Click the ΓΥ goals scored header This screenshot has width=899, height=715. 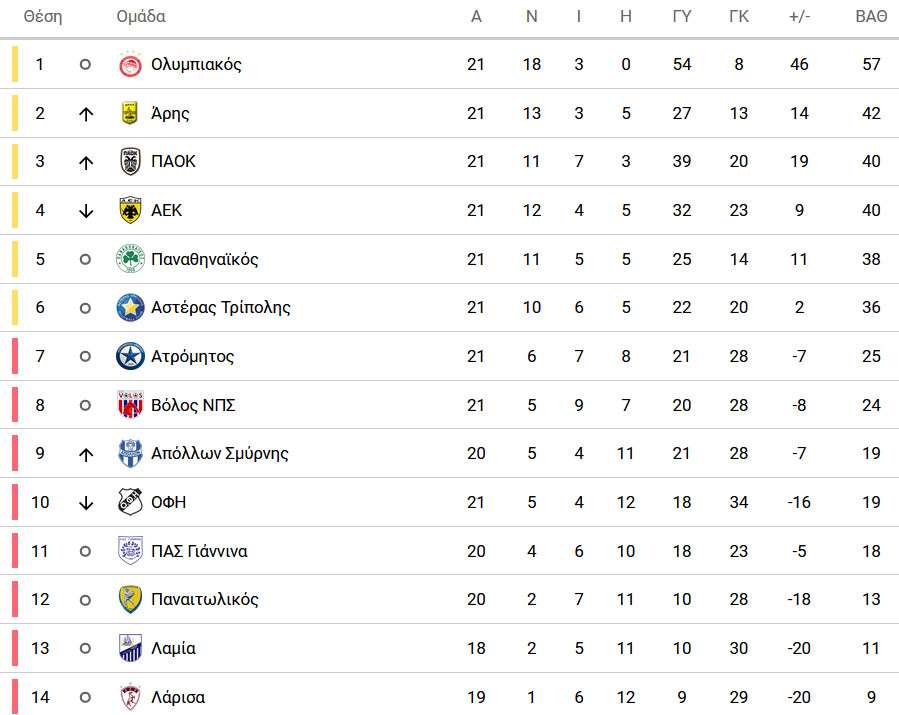click(x=682, y=17)
